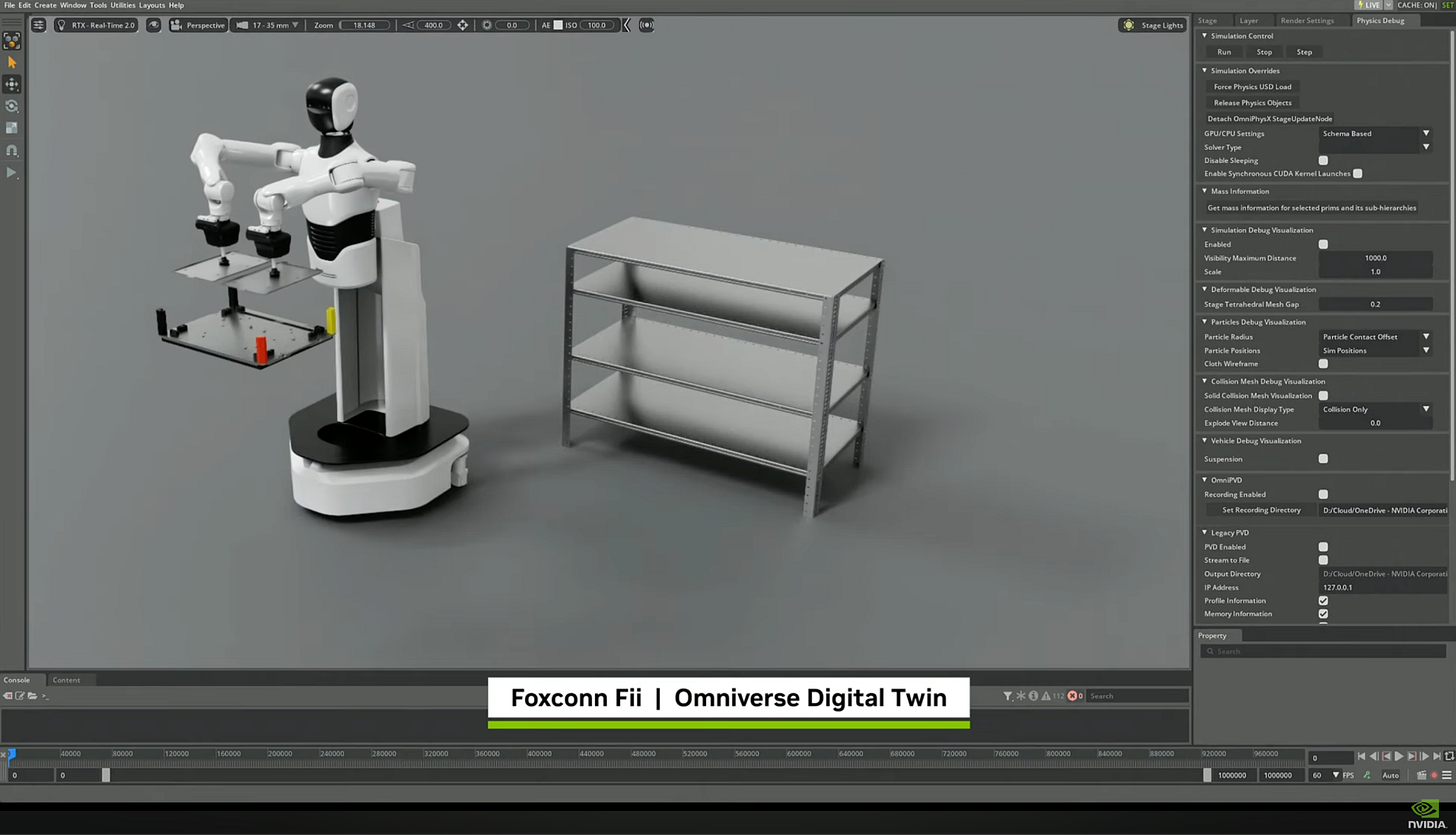Click the LIVE session button

[x=1371, y=5]
